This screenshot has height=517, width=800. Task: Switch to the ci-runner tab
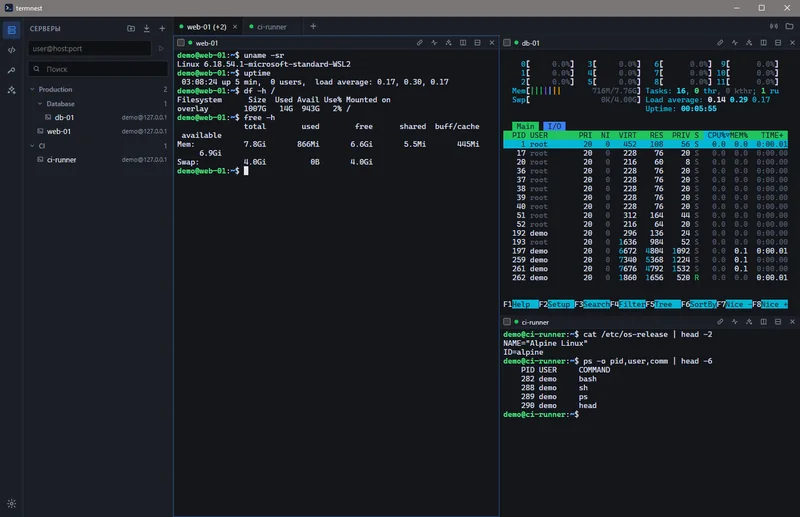pos(272,27)
